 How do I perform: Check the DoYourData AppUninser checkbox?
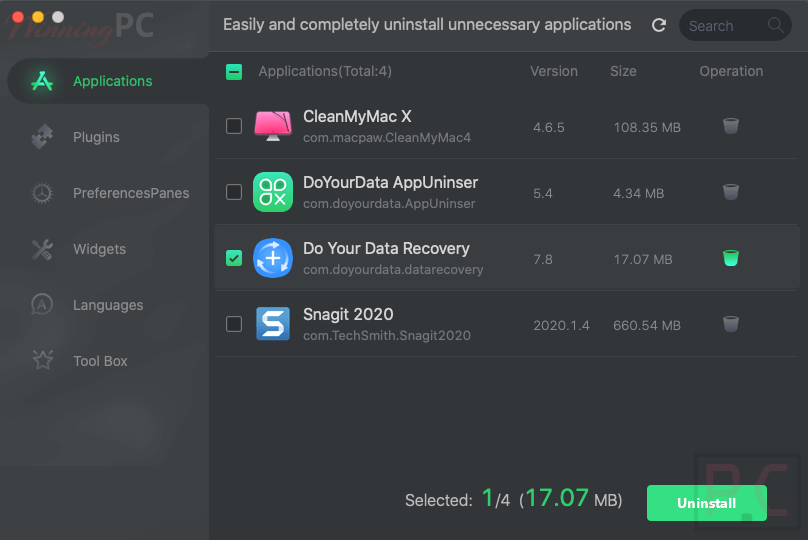[x=234, y=192]
